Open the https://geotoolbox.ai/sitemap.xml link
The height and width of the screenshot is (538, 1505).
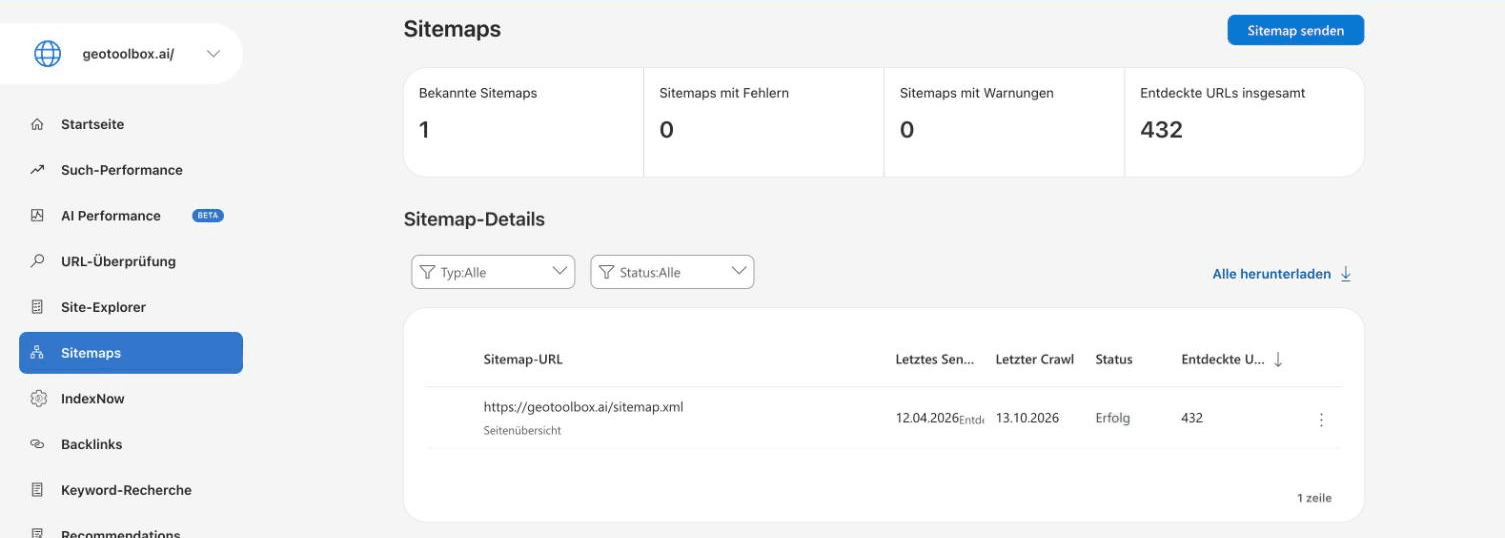[x=583, y=407]
